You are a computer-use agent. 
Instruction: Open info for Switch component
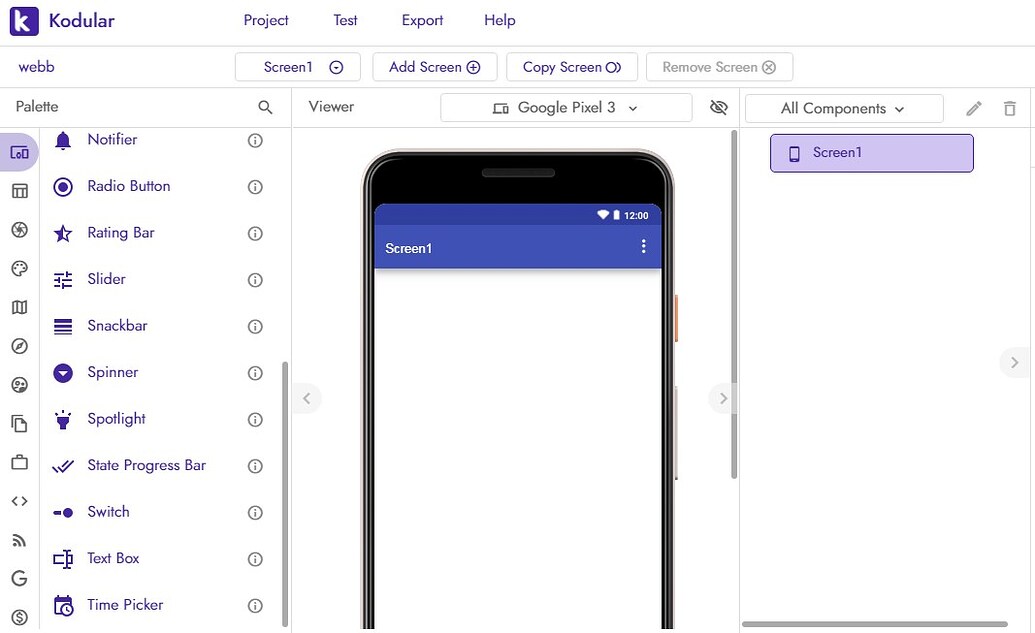(255, 513)
